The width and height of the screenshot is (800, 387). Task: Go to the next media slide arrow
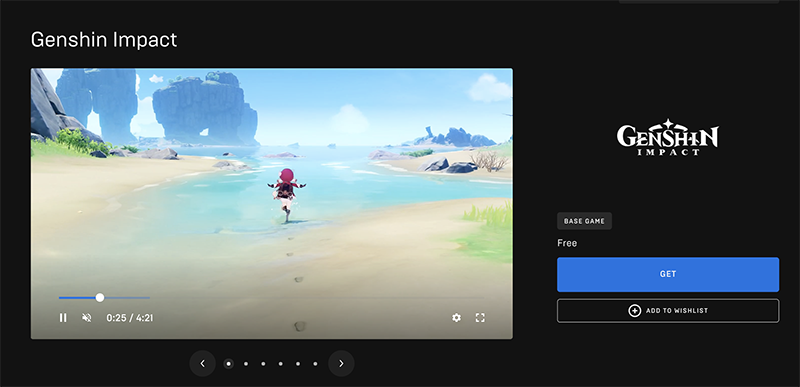pyautogui.click(x=341, y=364)
